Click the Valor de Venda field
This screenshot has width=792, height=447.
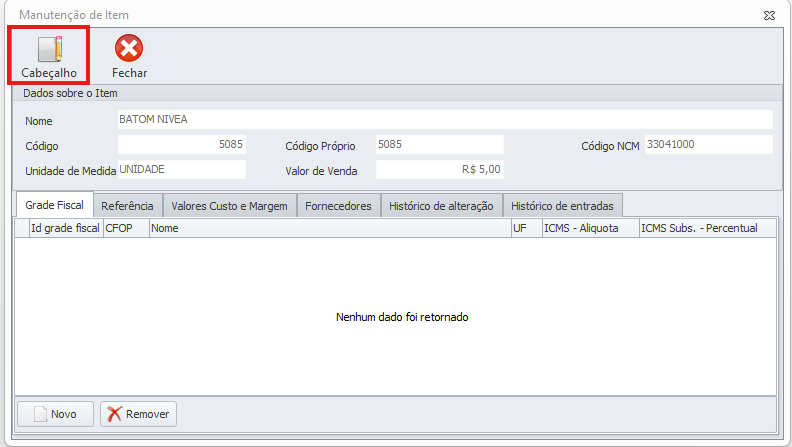coord(439,170)
